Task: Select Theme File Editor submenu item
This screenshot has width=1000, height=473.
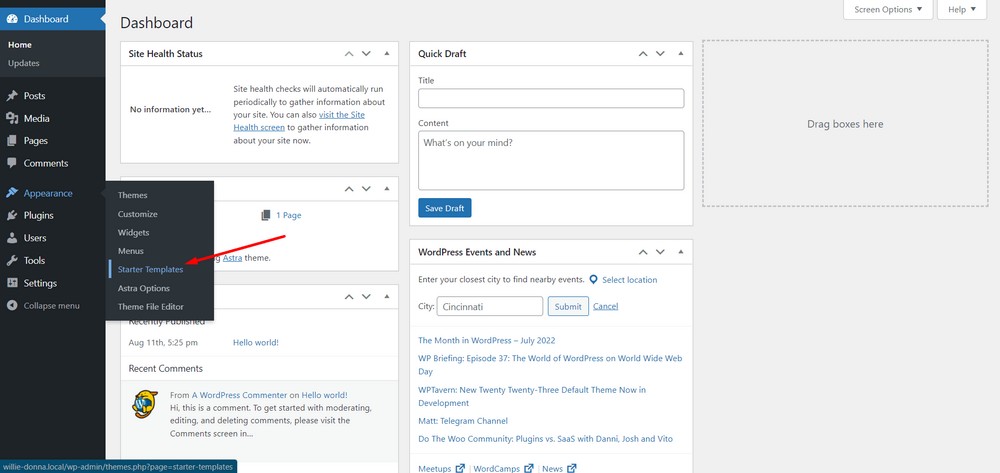Action: (x=151, y=307)
